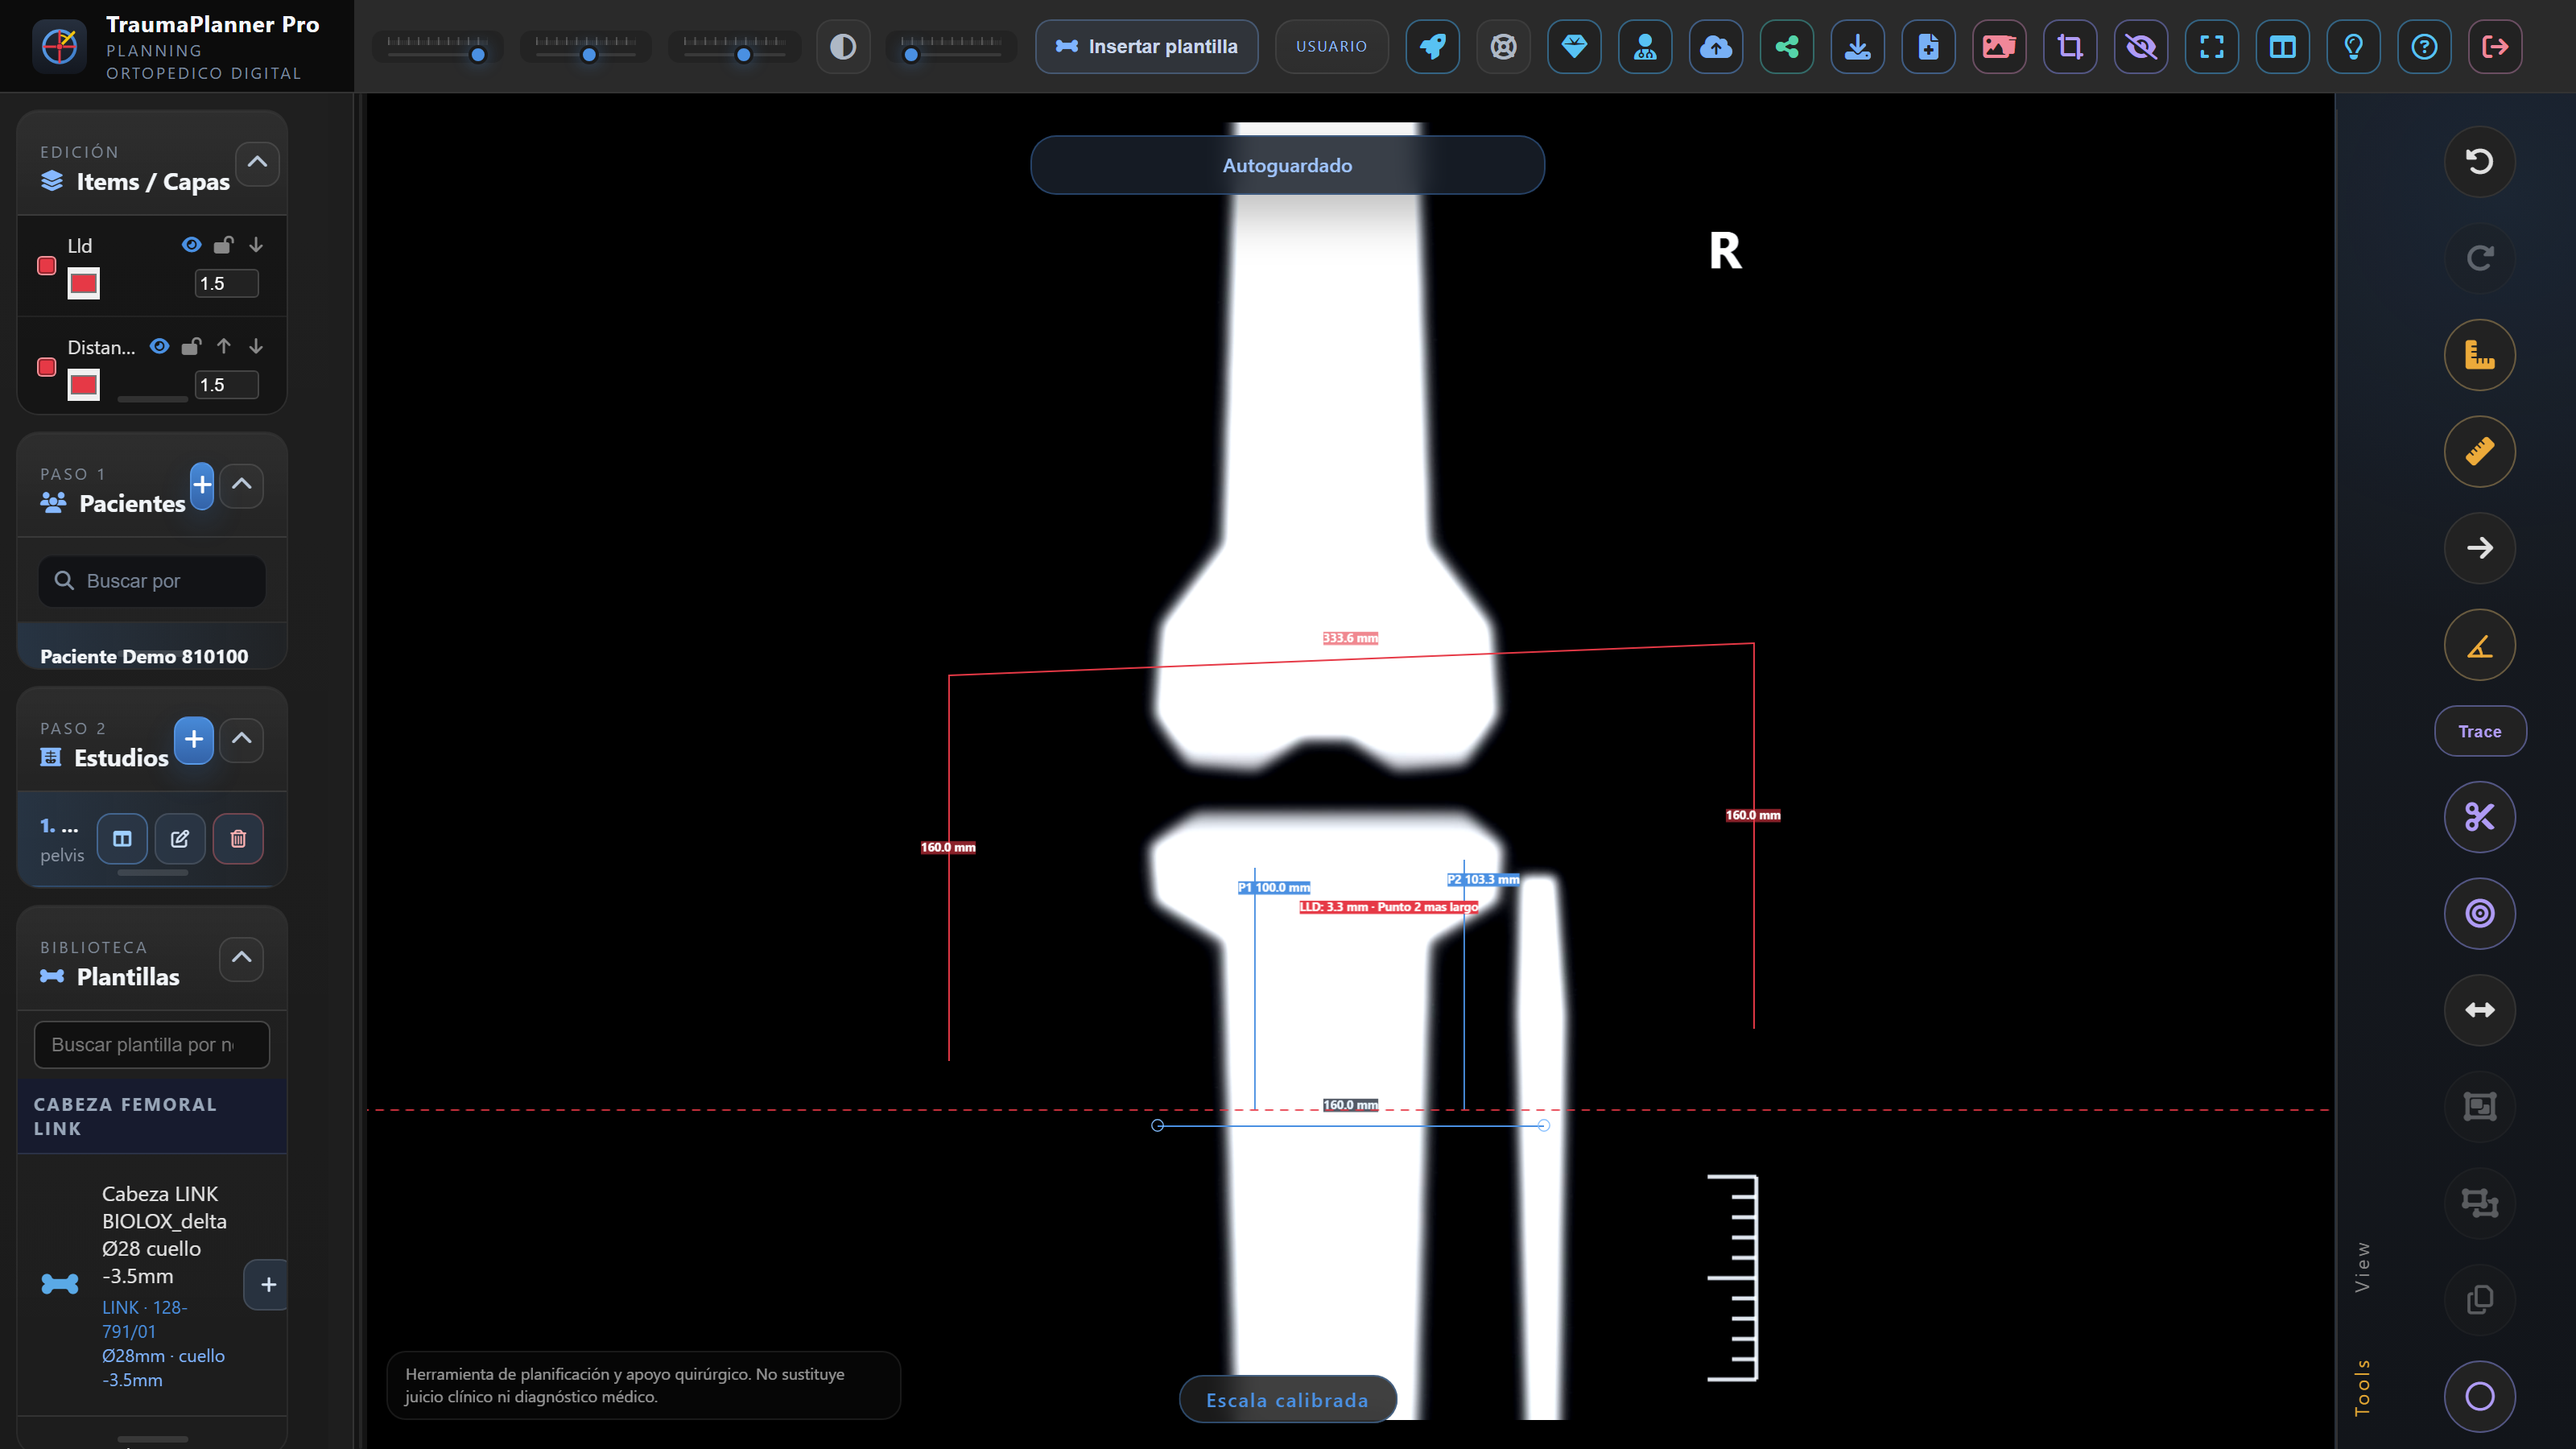Image resolution: width=2576 pixels, height=1449 pixels.
Task: Click the Insertar plantilla button
Action: click(1147, 47)
